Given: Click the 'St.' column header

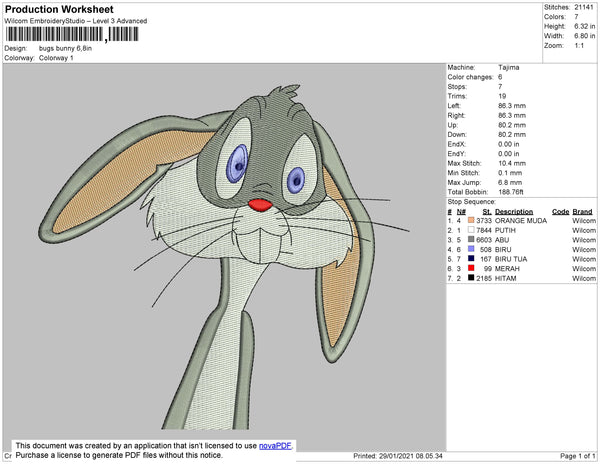Looking at the screenshot, I should pos(487,212).
